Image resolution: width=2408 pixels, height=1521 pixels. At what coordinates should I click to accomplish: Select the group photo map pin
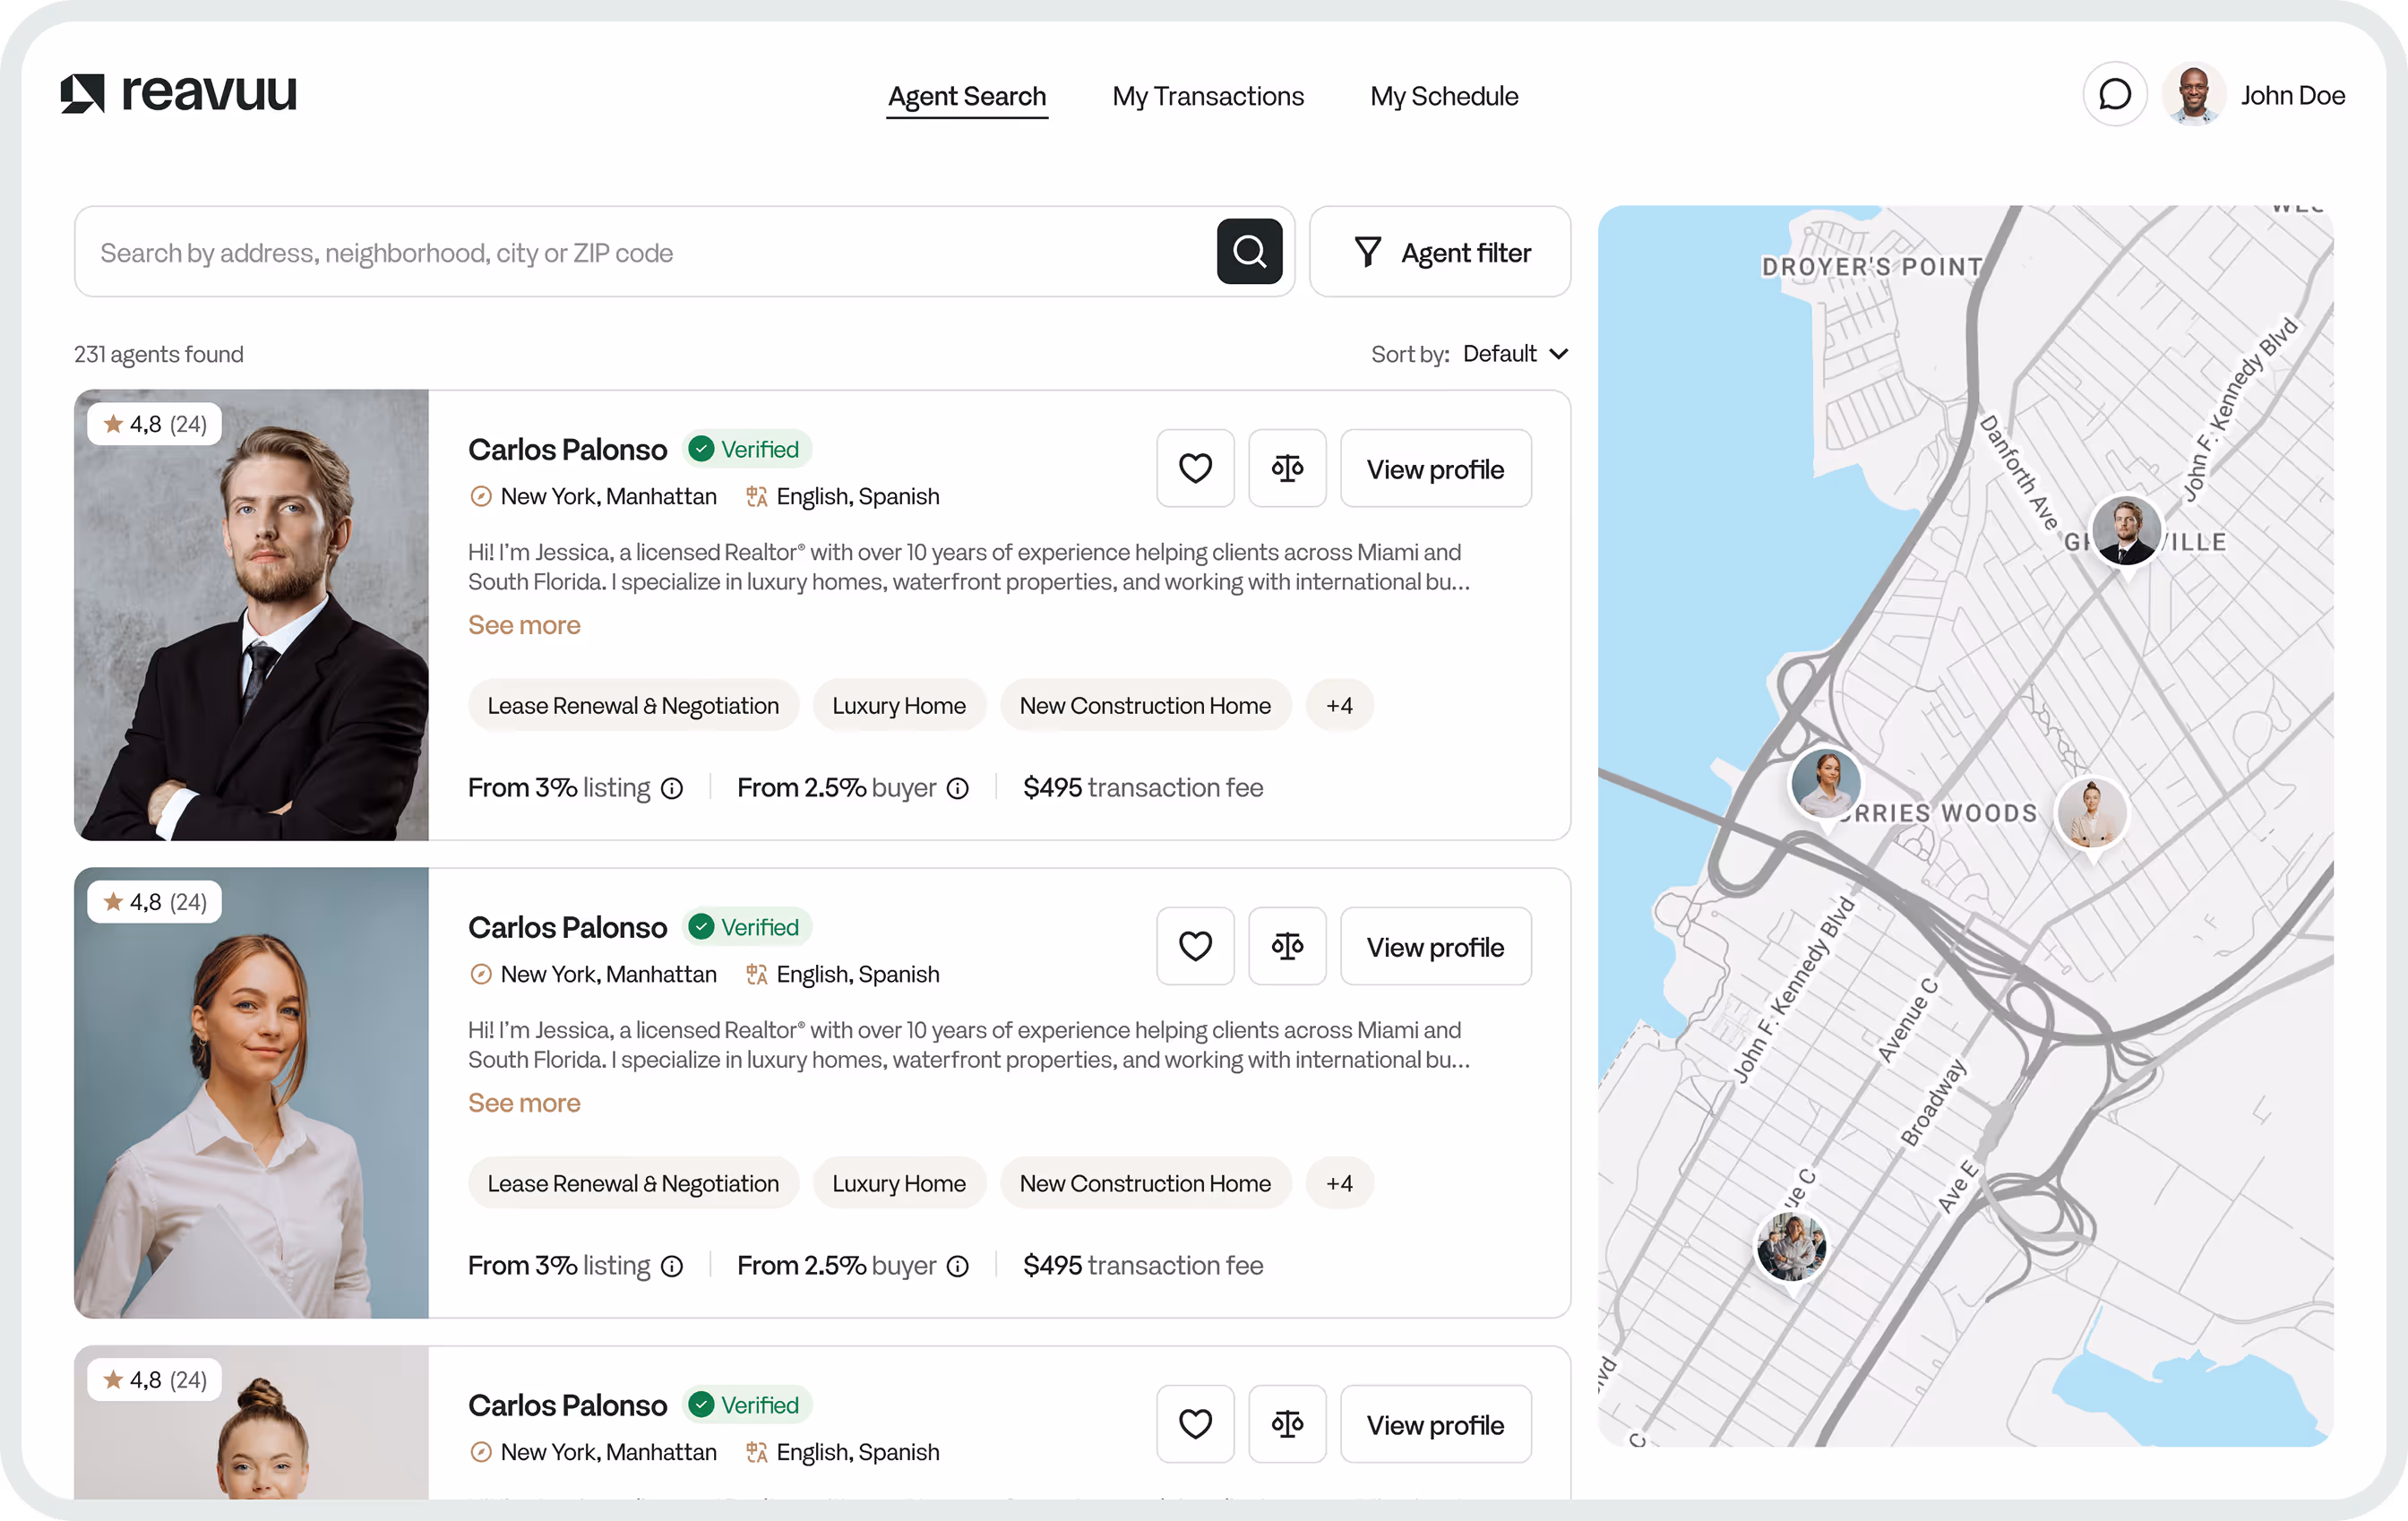(1791, 1246)
